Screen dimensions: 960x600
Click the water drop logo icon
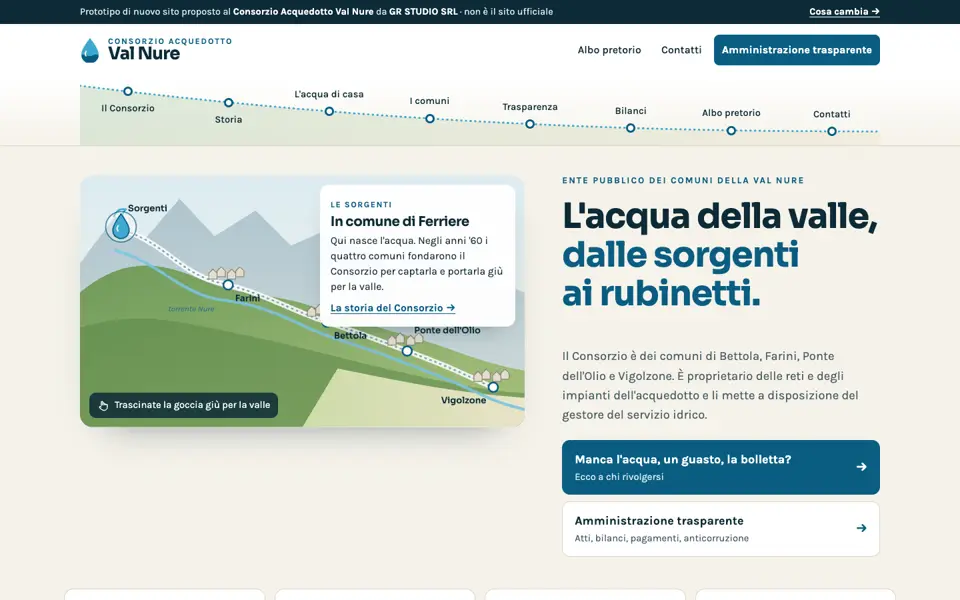[x=90, y=50]
